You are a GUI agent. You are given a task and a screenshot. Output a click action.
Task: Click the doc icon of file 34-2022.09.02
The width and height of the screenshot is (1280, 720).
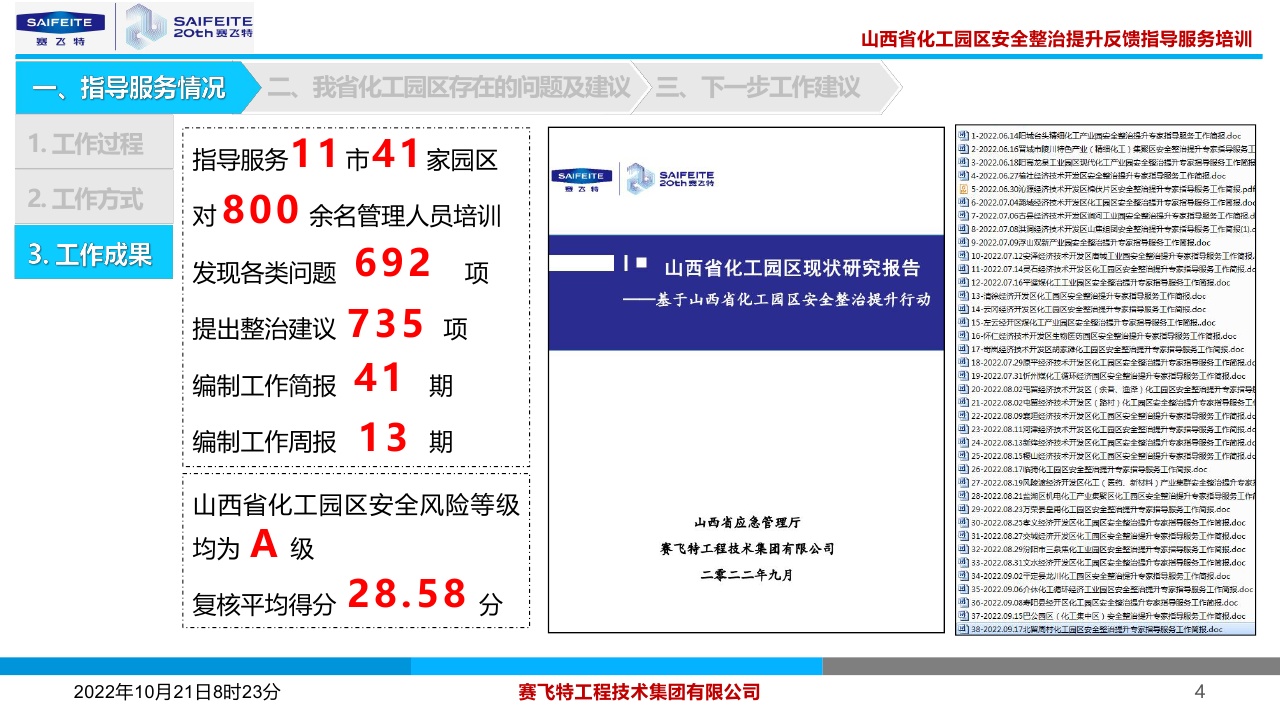pos(963,576)
